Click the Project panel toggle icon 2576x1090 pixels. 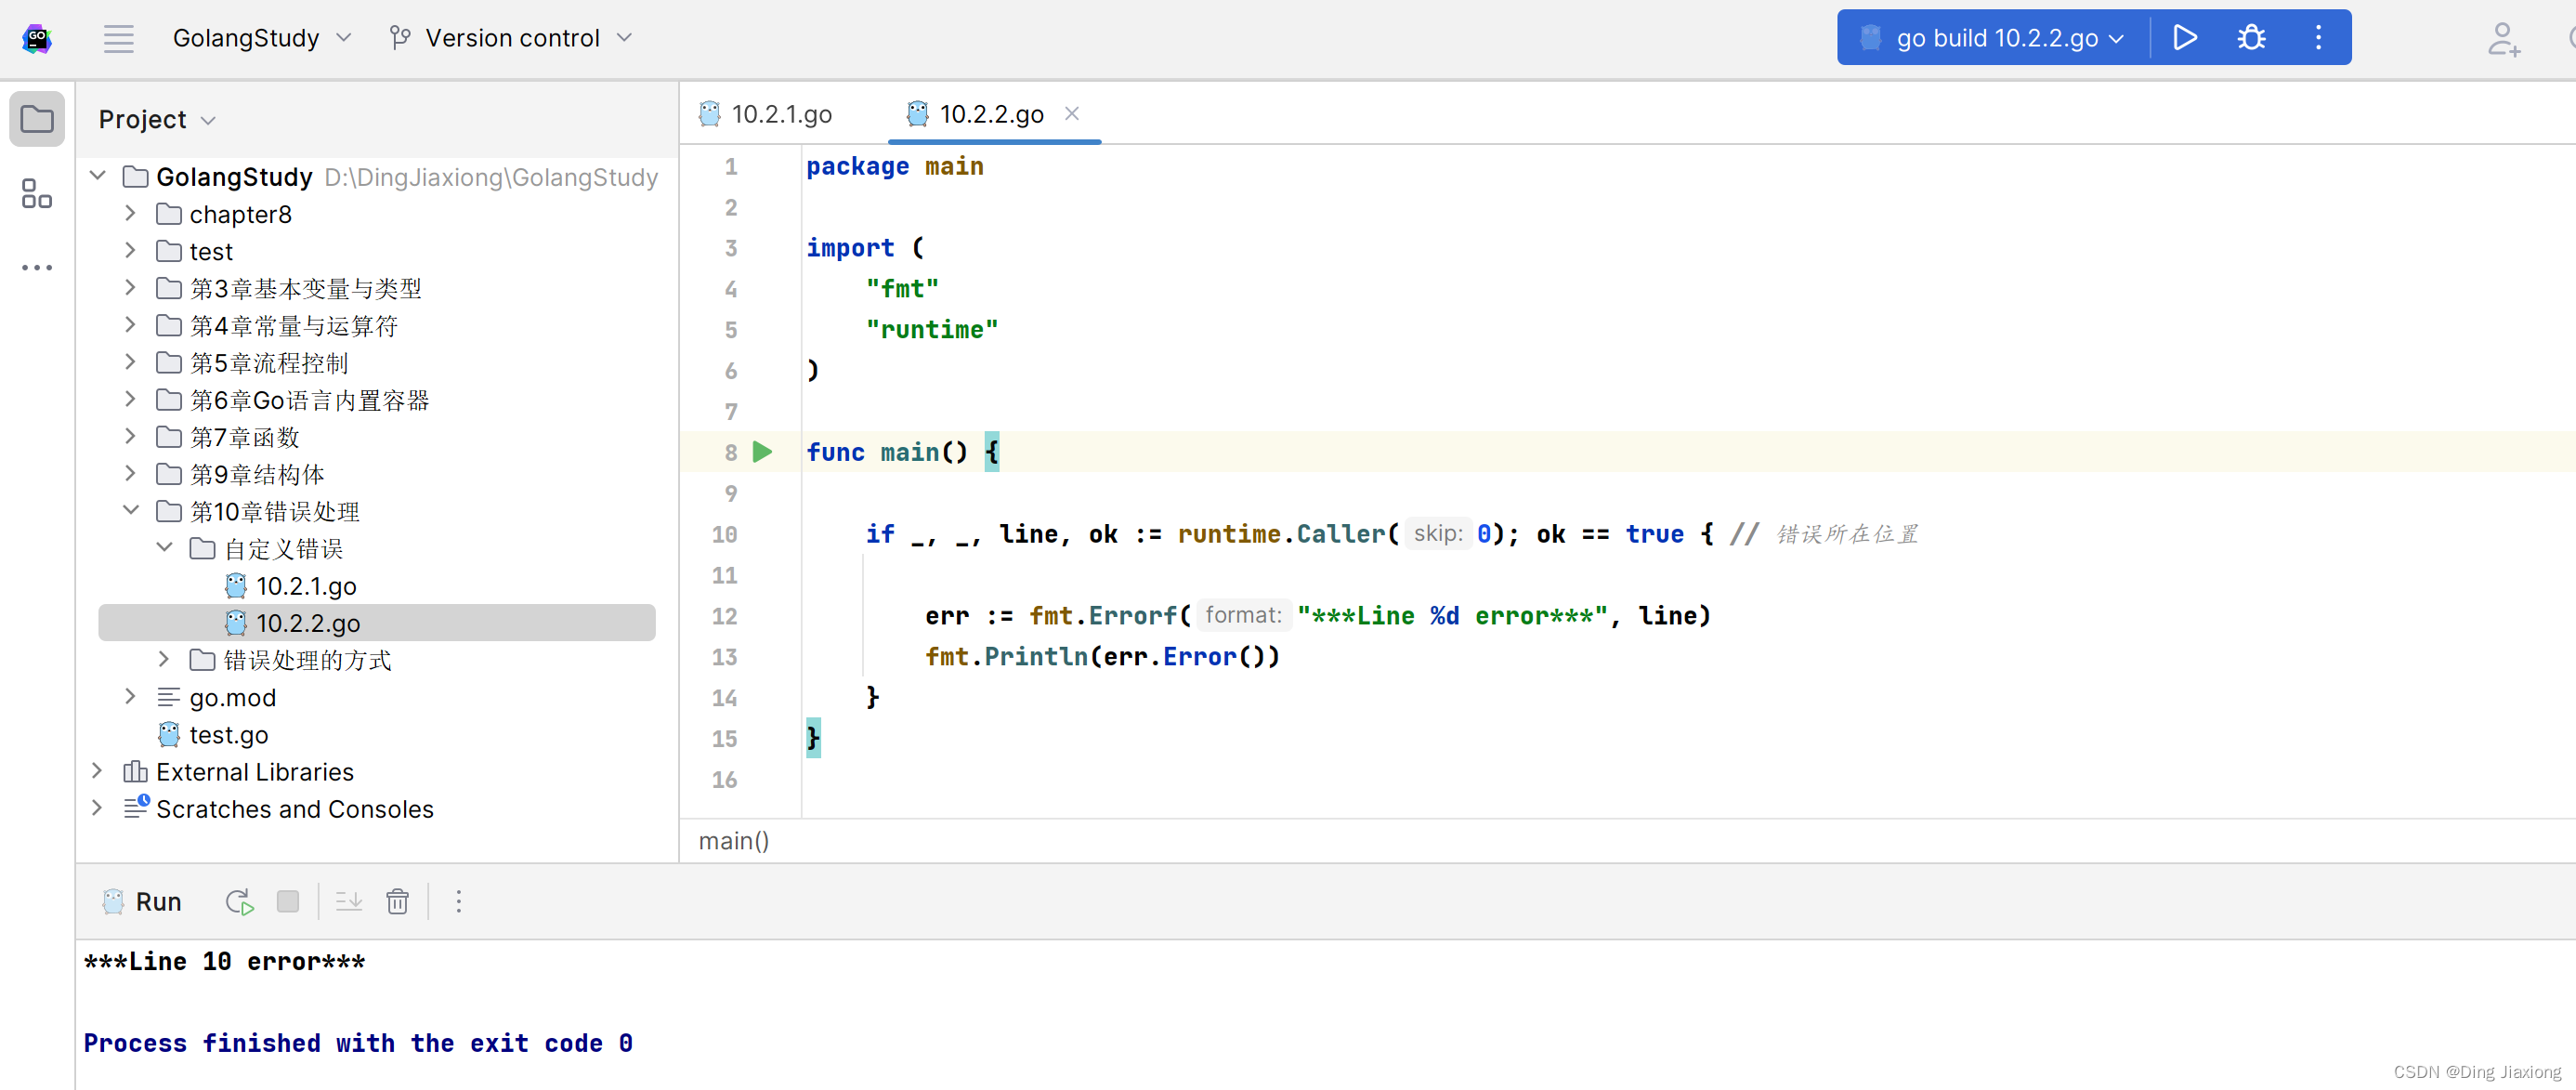coord(36,118)
